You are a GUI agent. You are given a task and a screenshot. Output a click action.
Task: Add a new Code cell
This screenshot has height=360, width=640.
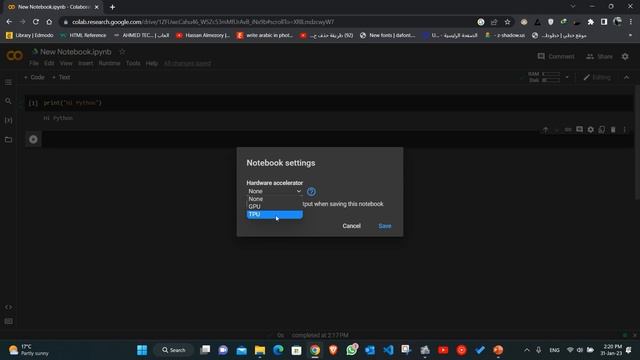pyautogui.click(x=34, y=77)
